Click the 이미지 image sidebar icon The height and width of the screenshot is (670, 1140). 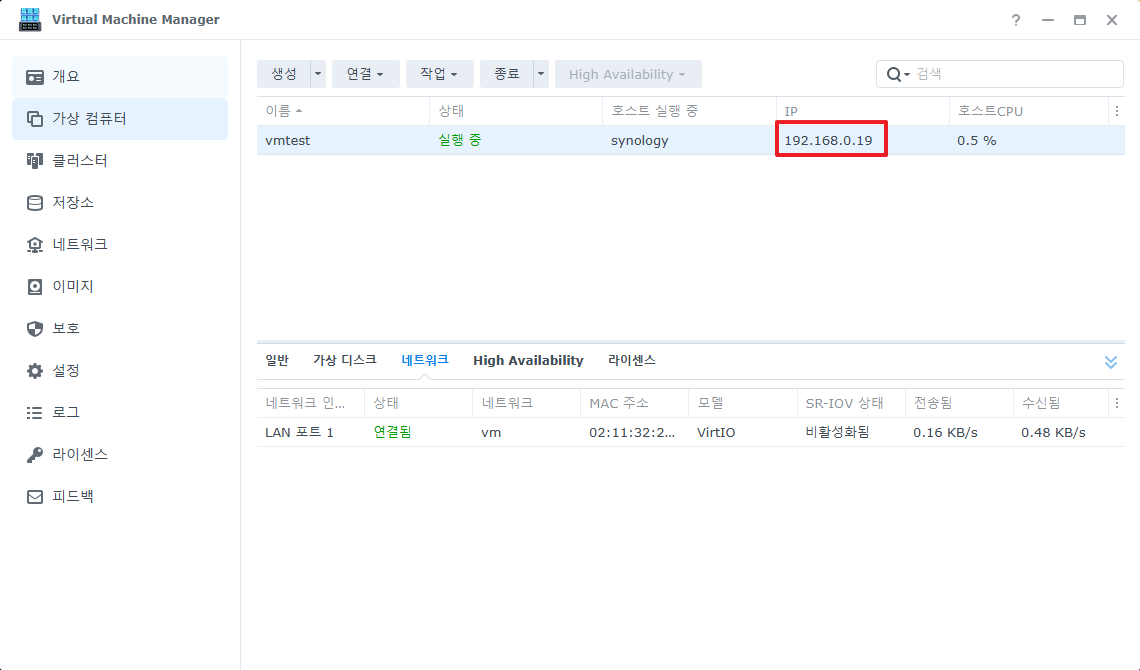pyautogui.click(x=35, y=287)
